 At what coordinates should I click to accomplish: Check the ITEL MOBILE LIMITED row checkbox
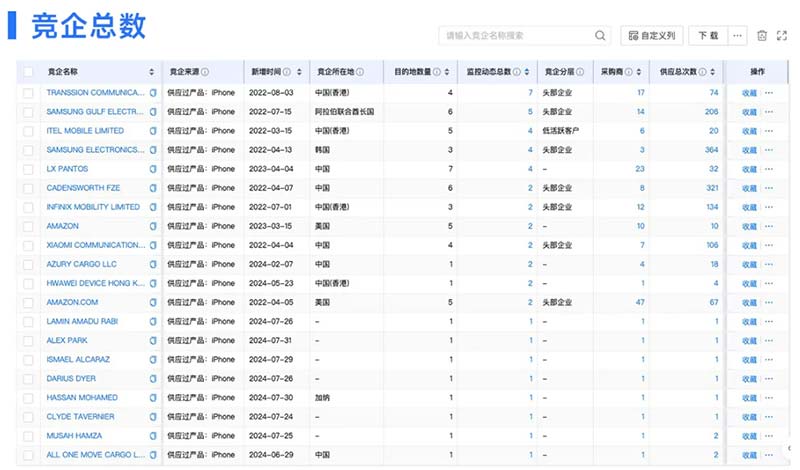(x=29, y=131)
